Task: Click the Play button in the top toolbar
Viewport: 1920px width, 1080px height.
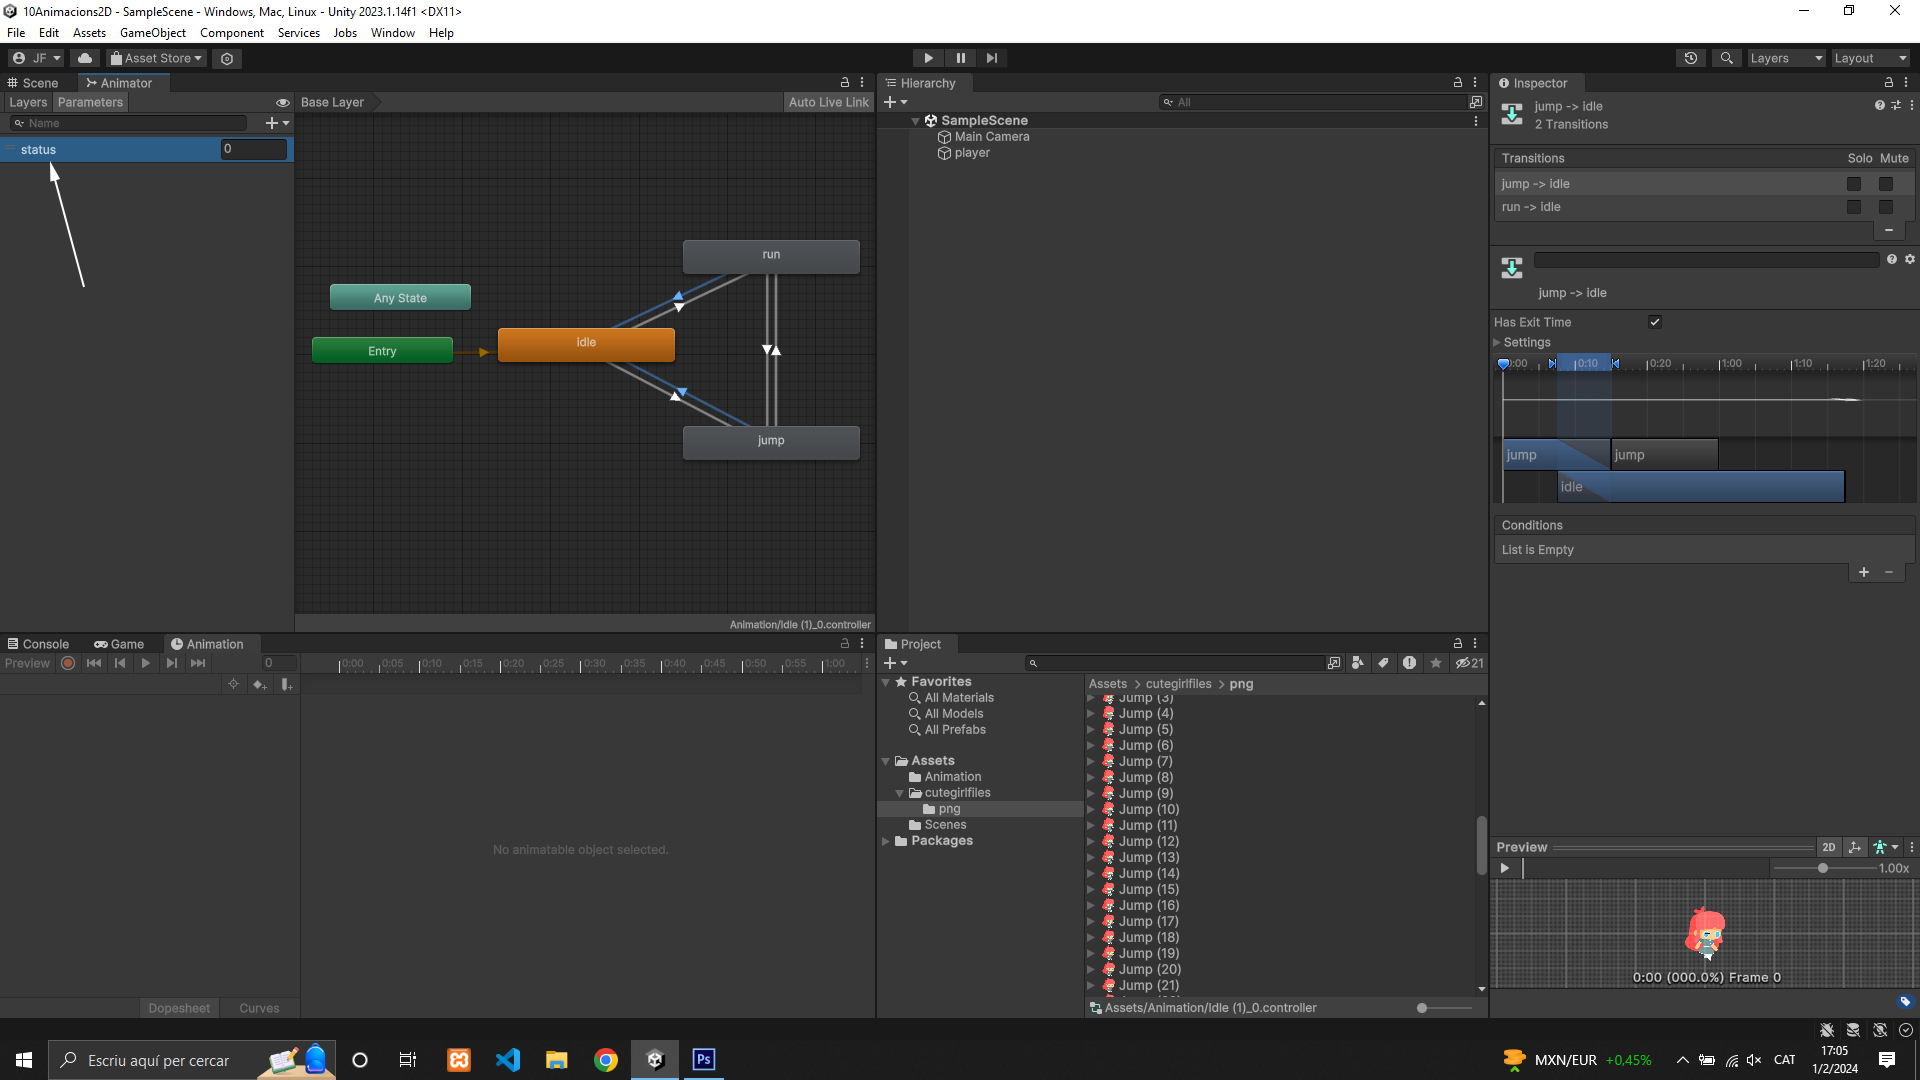Action: (928, 58)
